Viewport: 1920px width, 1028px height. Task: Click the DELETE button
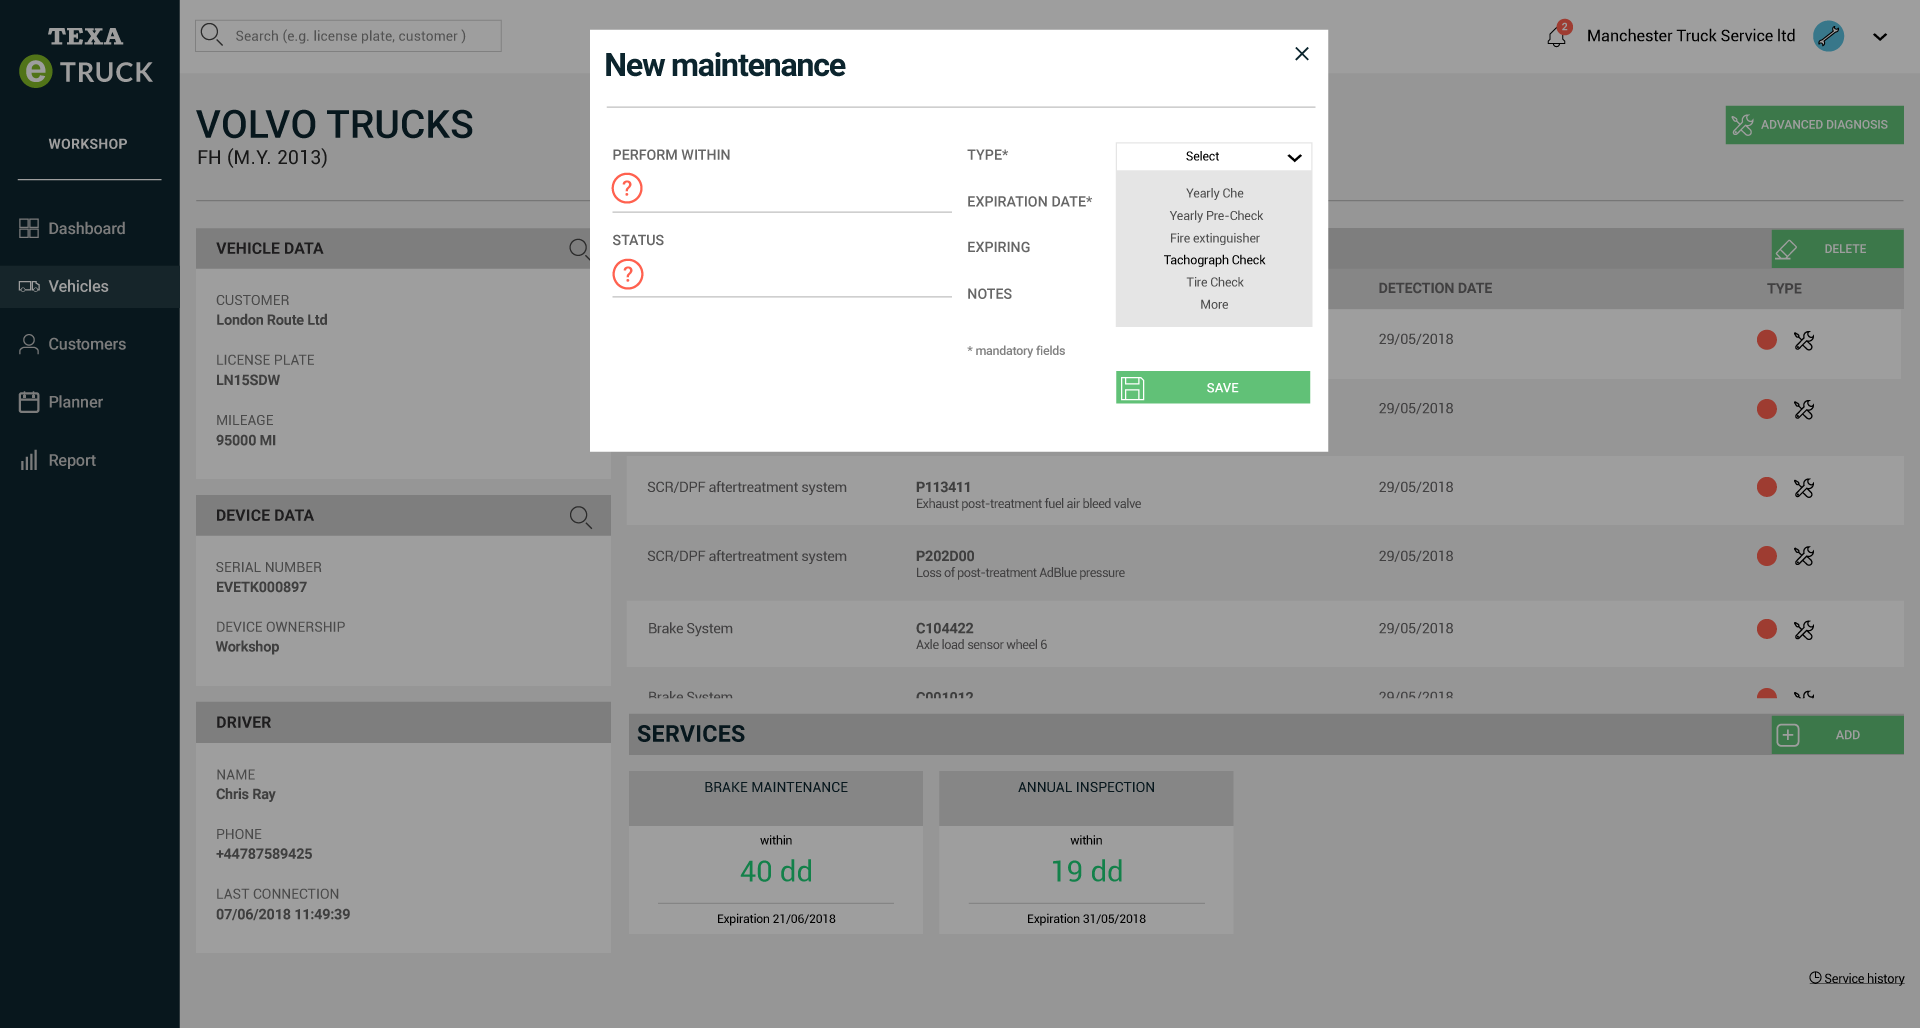pos(1837,249)
